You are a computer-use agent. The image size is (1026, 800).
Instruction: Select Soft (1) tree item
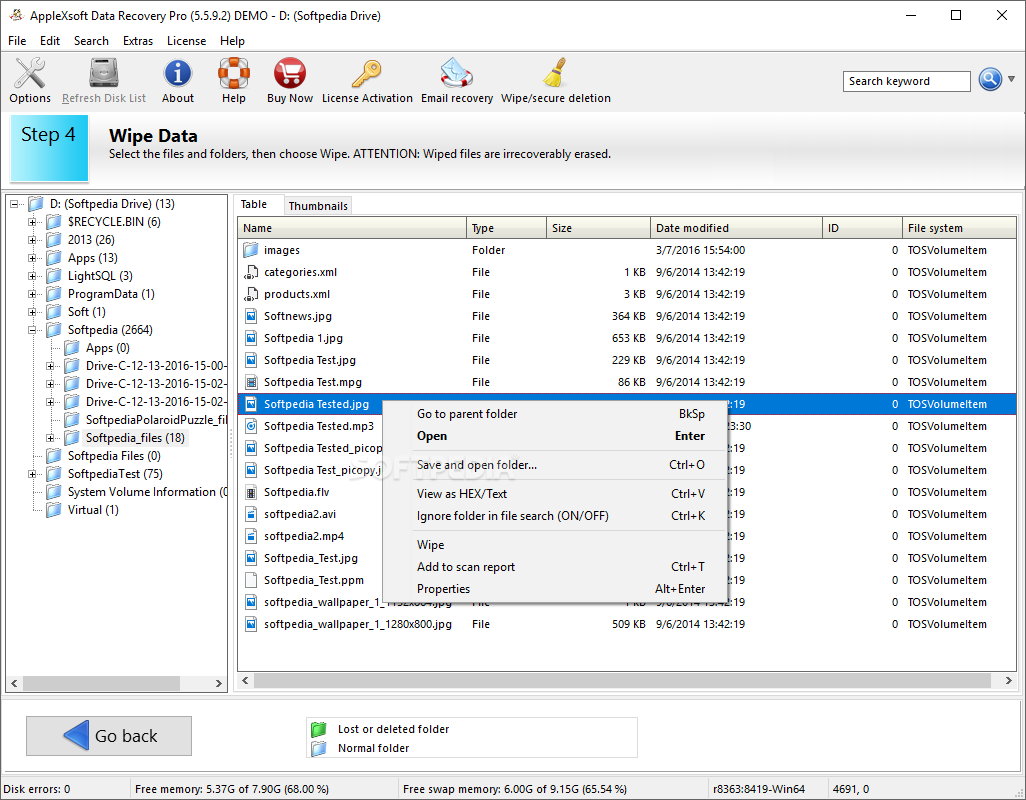pyautogui.click(x=86, y=312)
